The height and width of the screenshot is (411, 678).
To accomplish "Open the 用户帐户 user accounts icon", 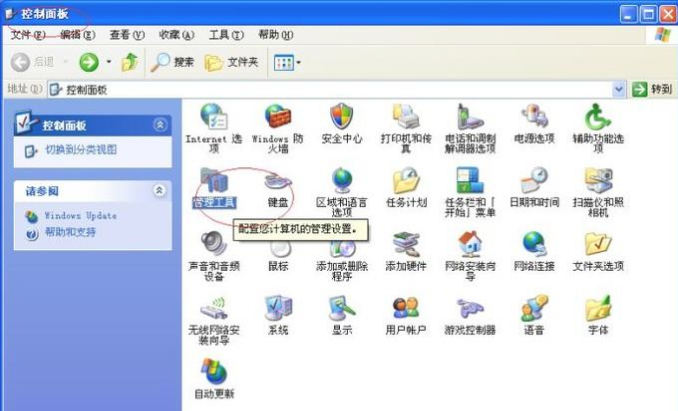I will click(x=405, y=310).
